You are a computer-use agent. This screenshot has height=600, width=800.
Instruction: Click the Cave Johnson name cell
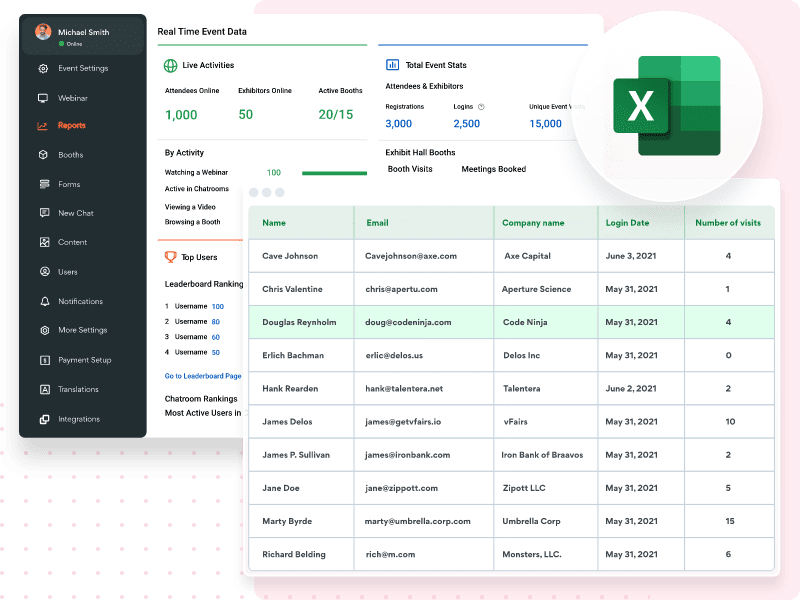pyautogui.click(x=301, y=256)
